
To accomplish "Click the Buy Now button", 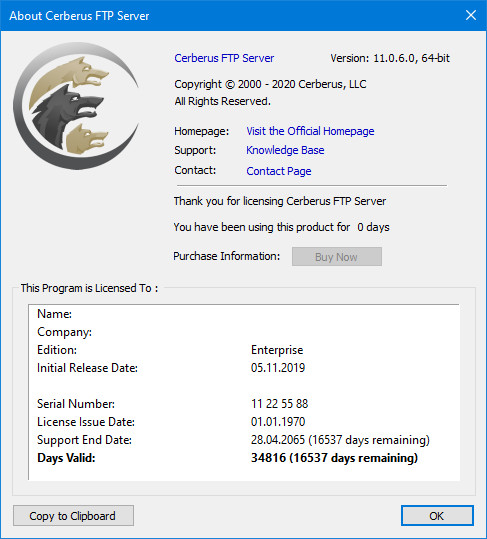I will tap(336, 257).
